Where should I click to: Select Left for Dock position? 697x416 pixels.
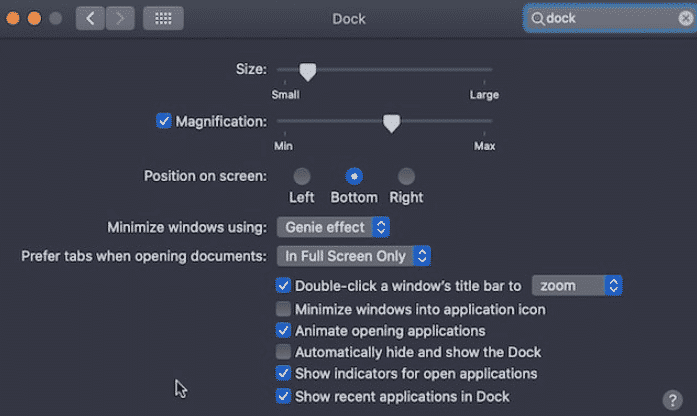pyautogui.click(x=302, y=176)
